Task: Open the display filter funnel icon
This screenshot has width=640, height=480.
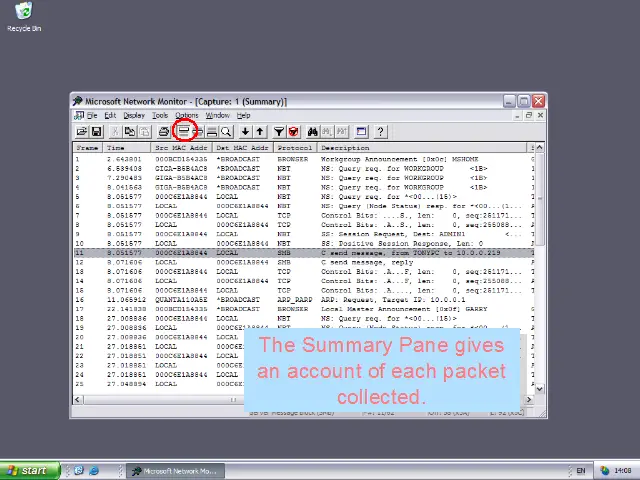Action: coord(279,131)
